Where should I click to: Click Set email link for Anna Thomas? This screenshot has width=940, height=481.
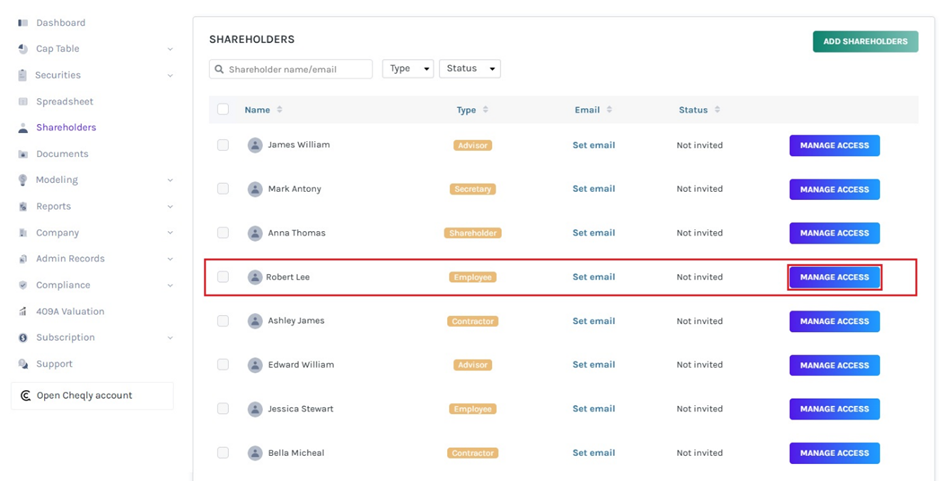pyautogui.click(x=593, y=233)
